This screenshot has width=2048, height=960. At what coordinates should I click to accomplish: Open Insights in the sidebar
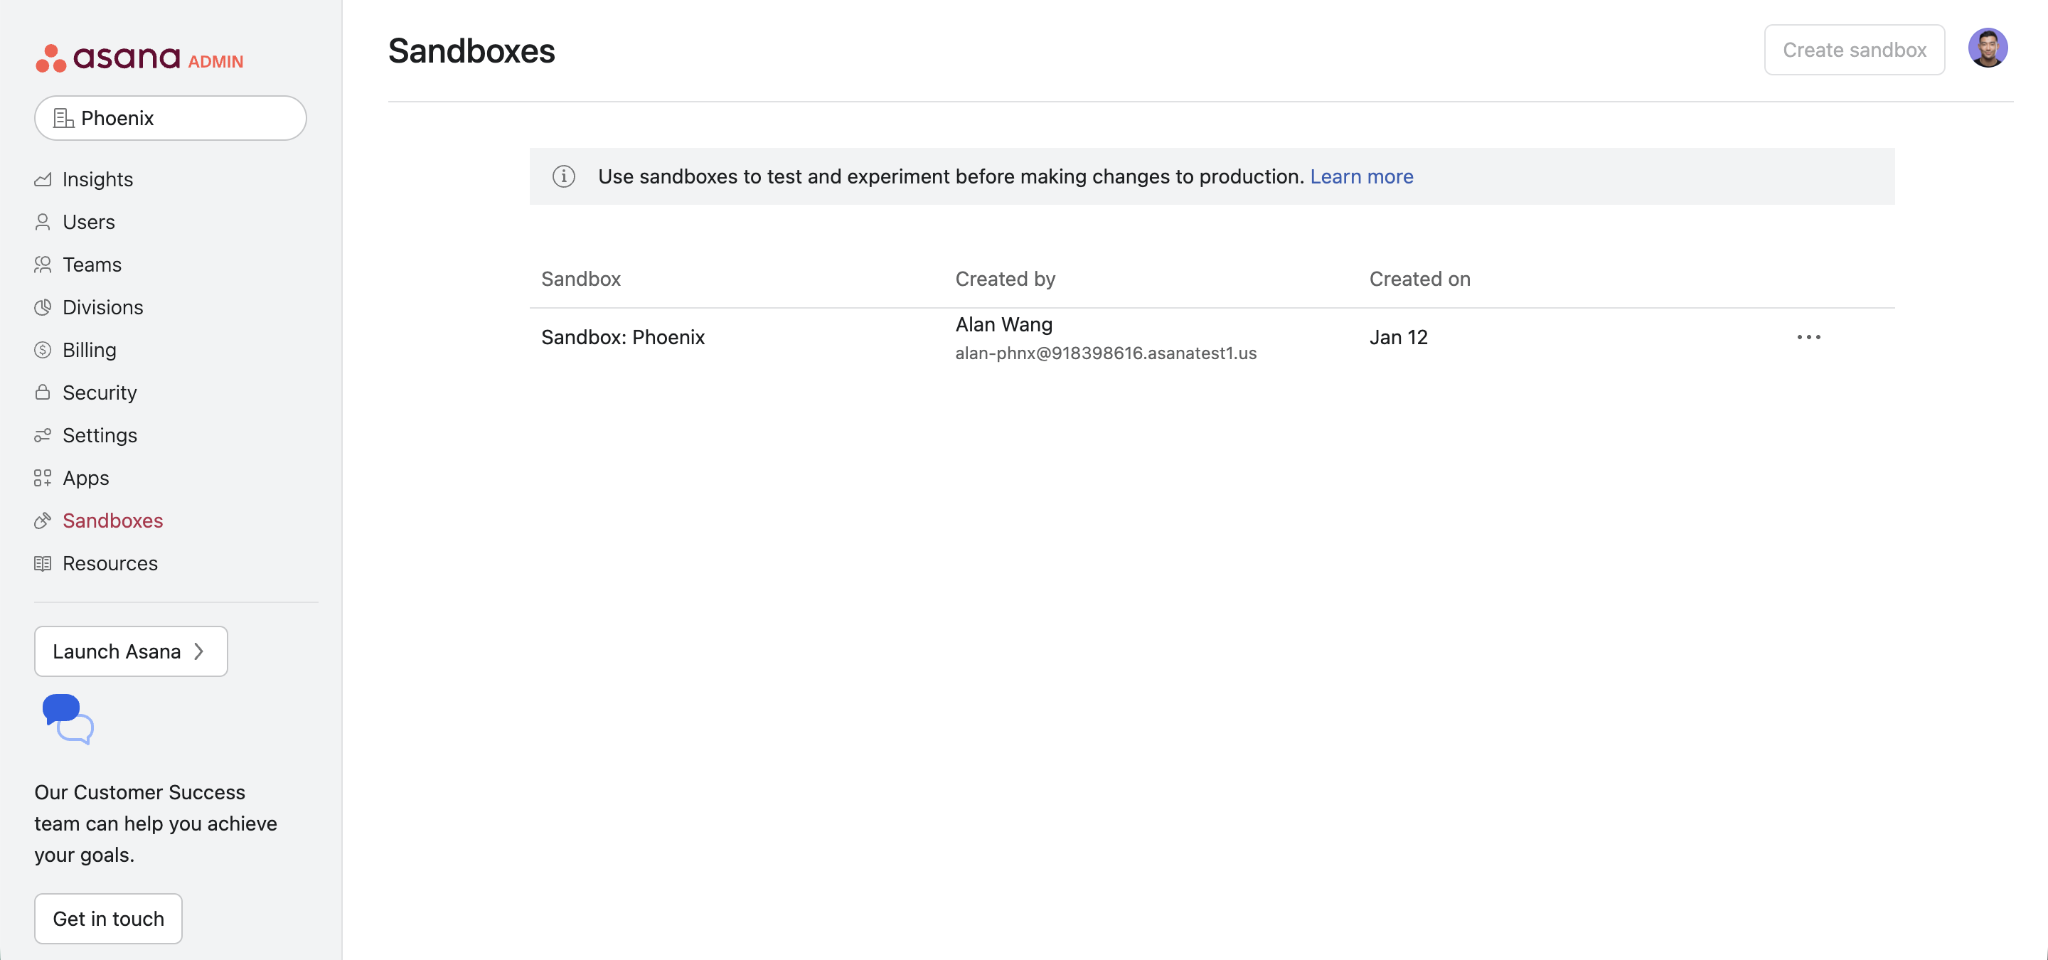(97, 180)
